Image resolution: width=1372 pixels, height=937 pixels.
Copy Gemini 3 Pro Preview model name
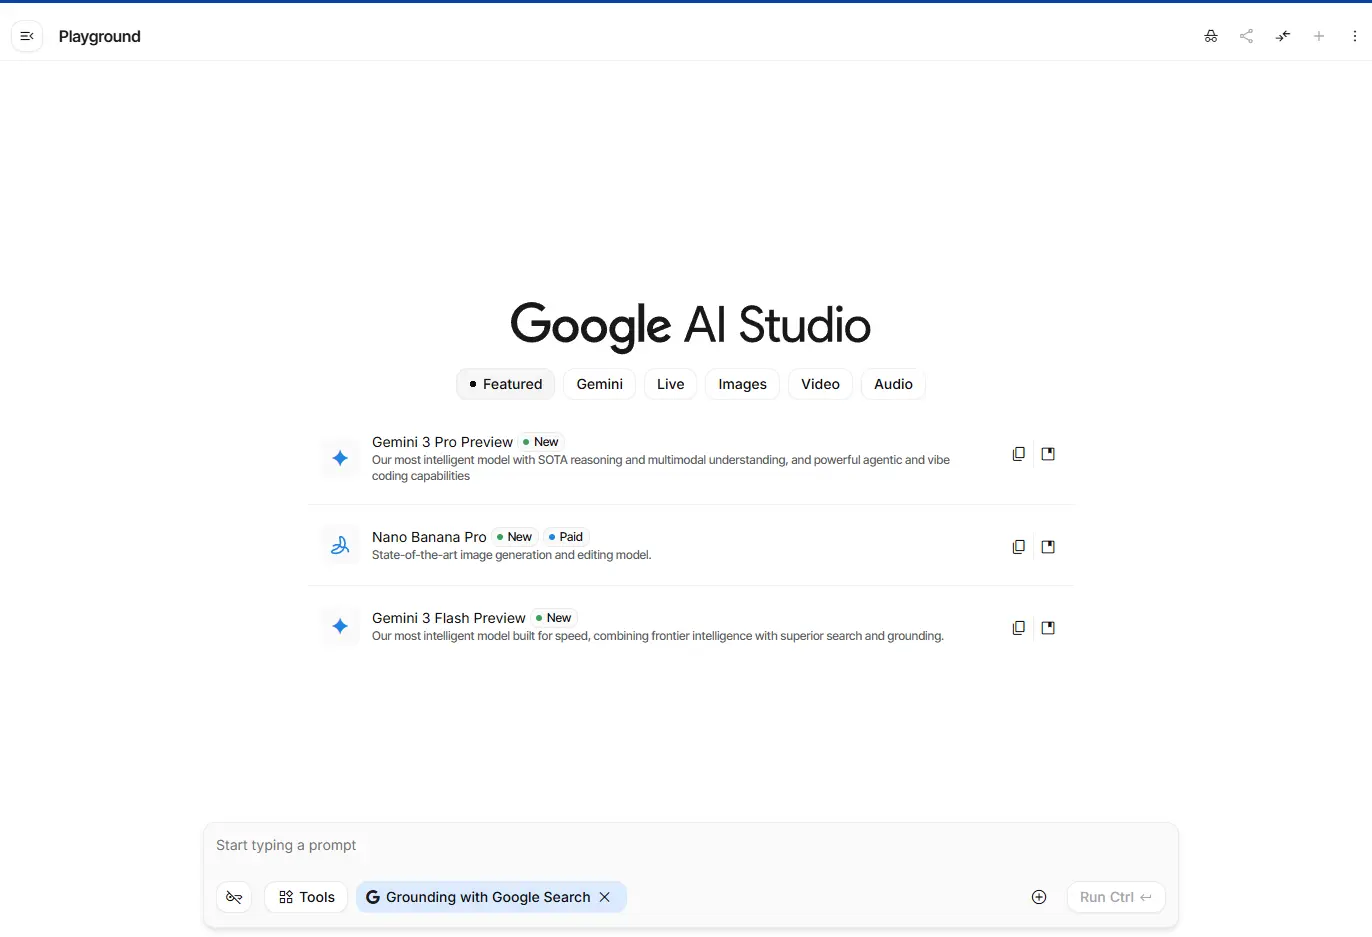1018,454
